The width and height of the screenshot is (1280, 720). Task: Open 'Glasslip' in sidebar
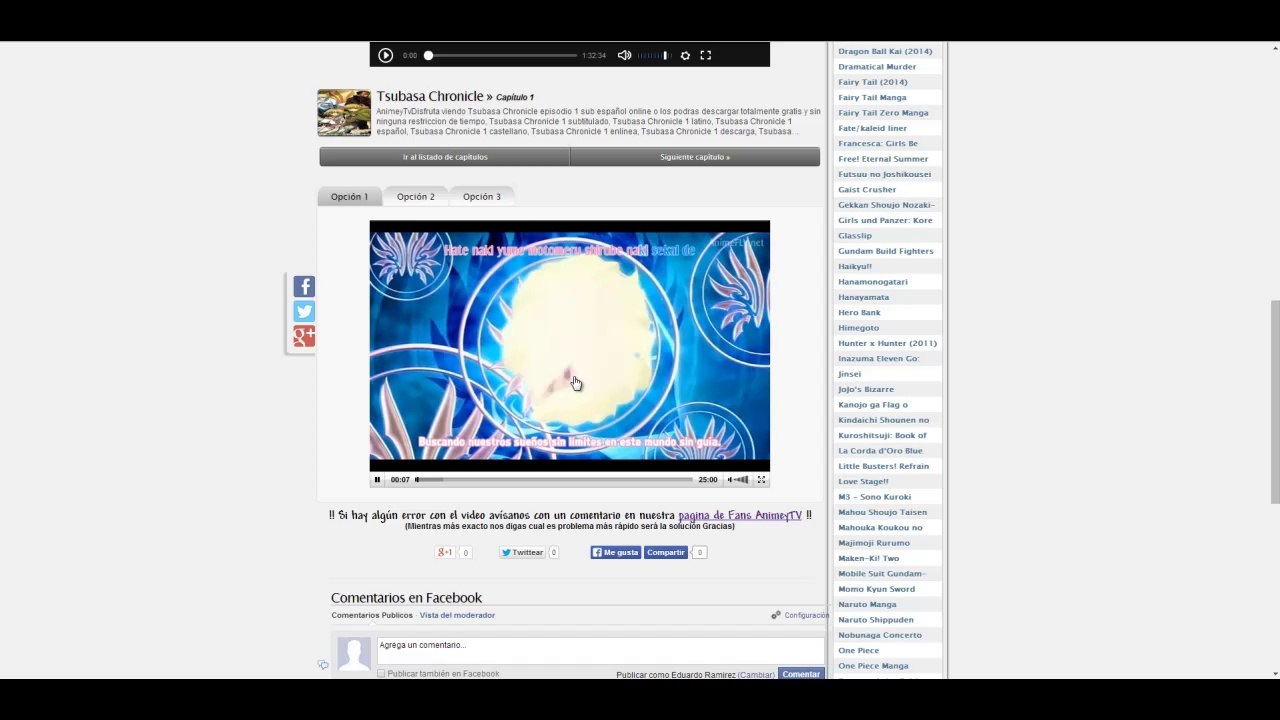855,236
